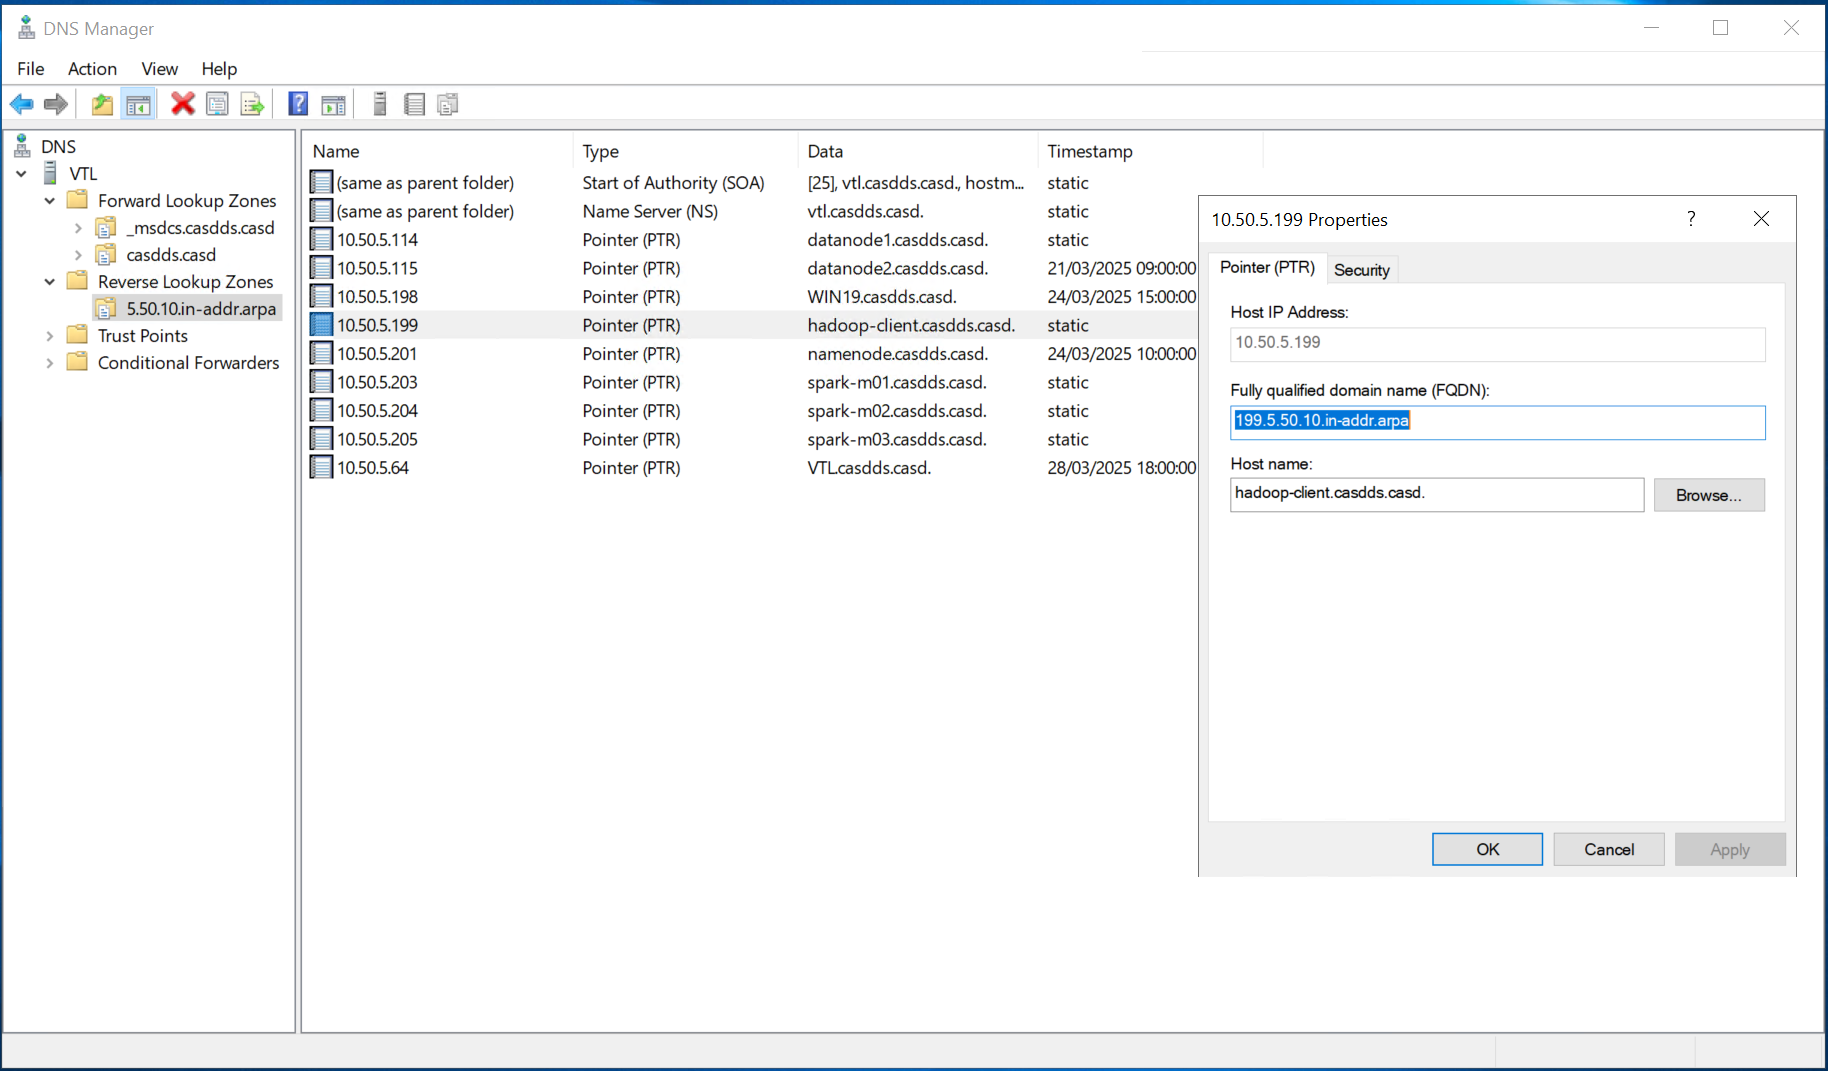Expand the _msdcs.casdds.casd zone
1828x1071 pixels.
point(78,227)
